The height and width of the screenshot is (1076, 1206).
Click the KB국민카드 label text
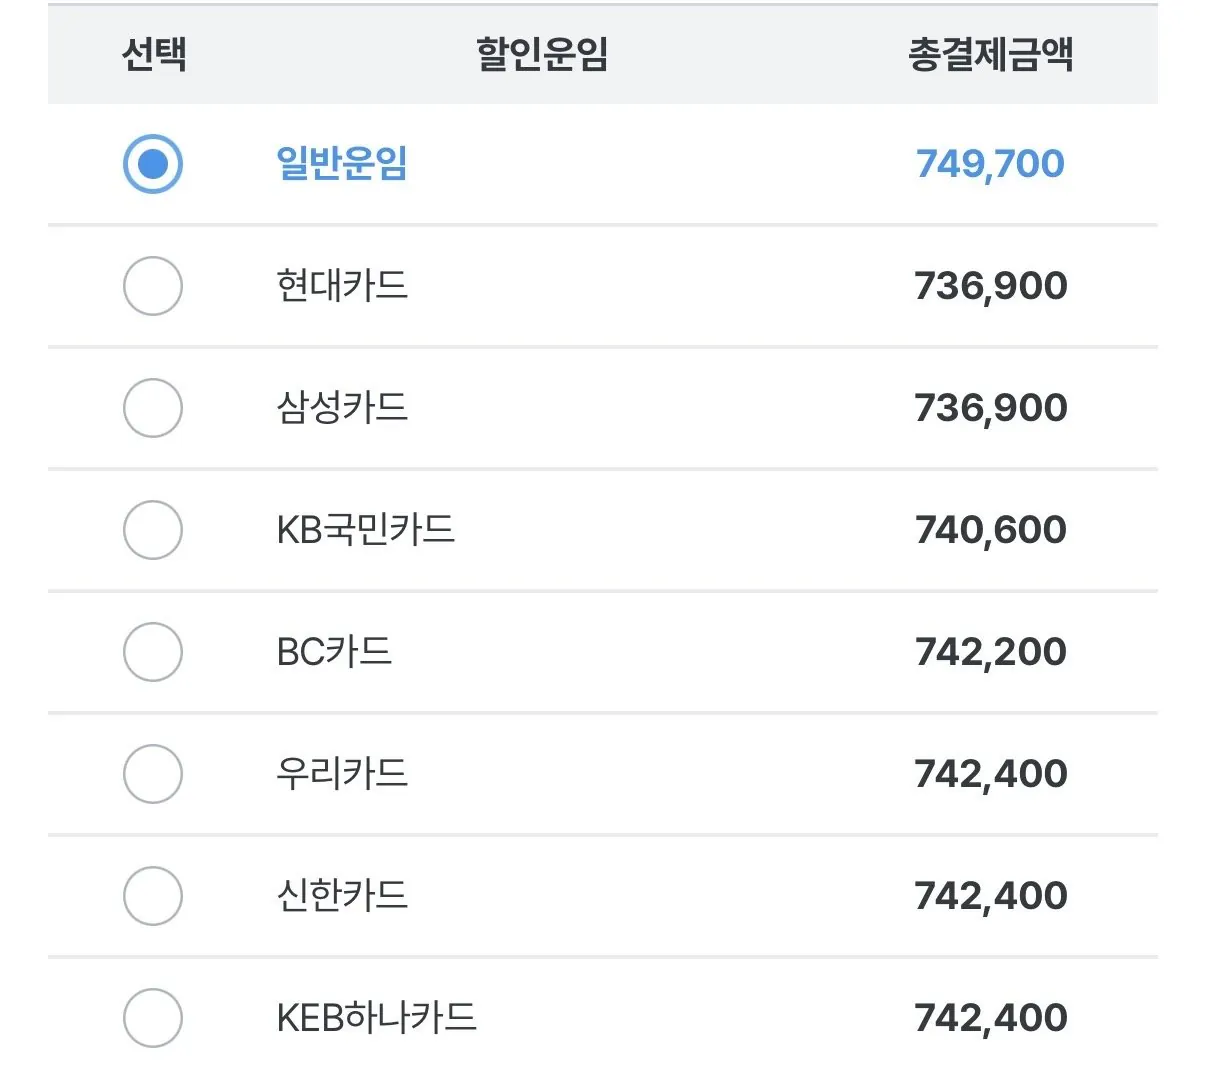366,529
